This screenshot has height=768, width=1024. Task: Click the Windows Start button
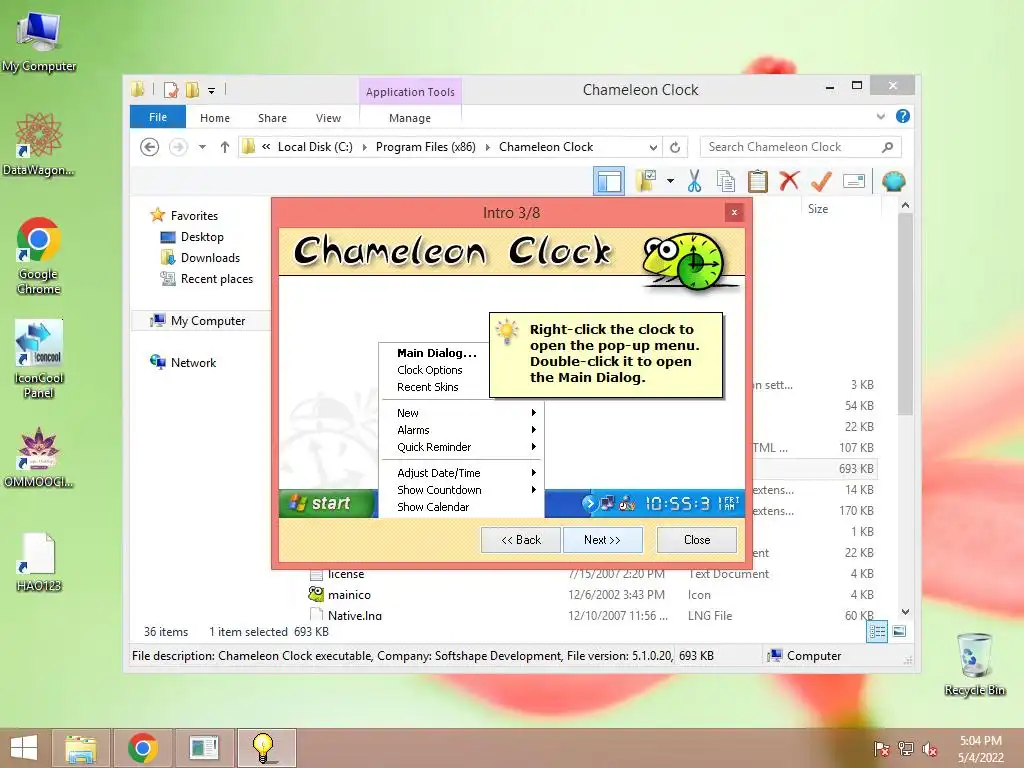click(x=24, y=748)
